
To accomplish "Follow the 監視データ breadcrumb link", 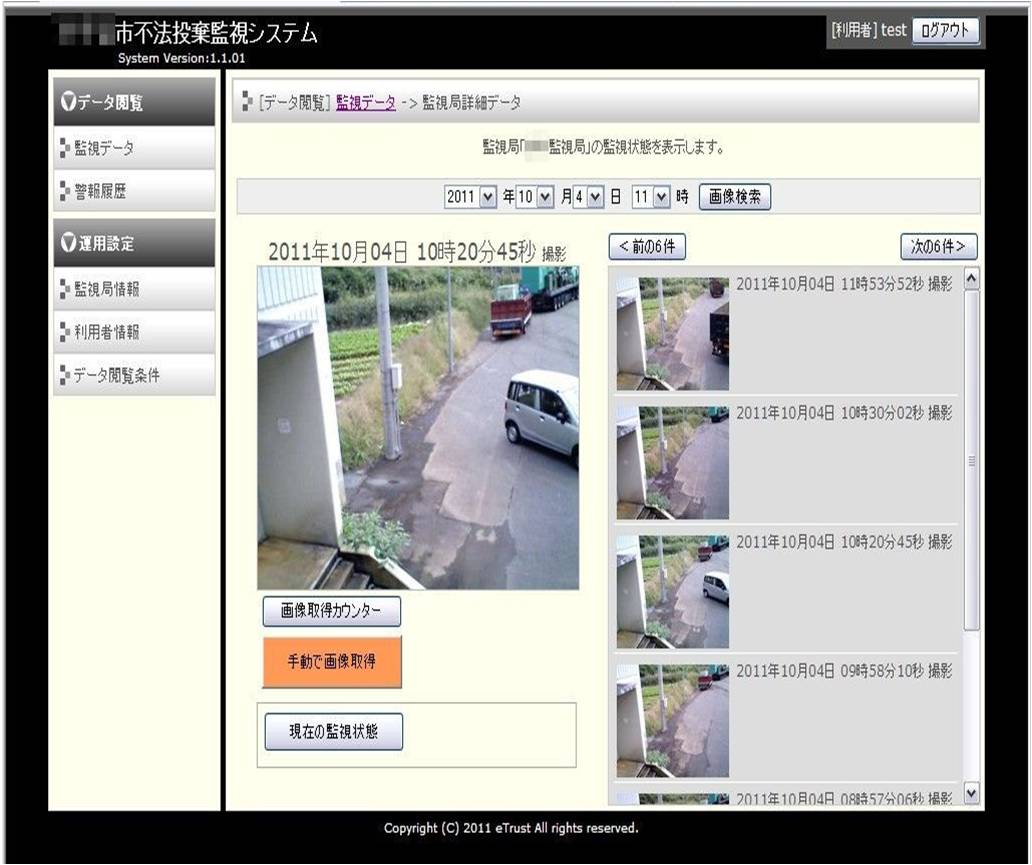I will pyautogui.click(x=366, y=103).
